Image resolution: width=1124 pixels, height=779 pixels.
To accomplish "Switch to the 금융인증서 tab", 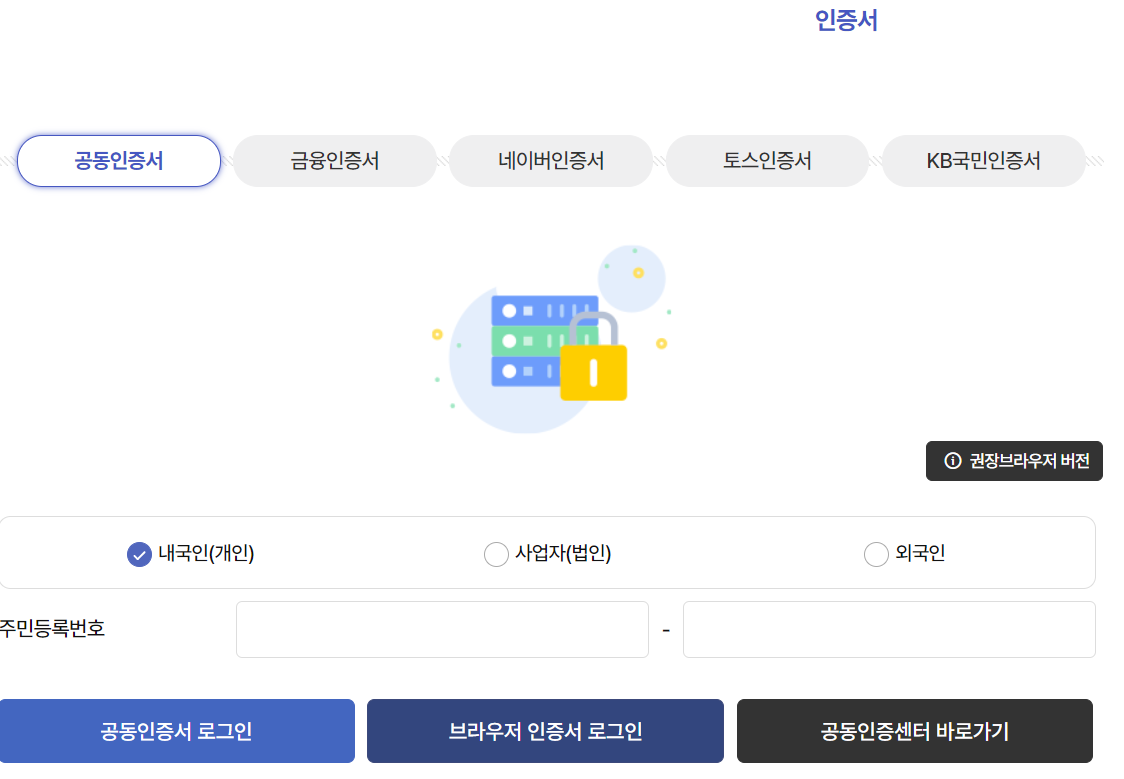I will coord(334,160).
